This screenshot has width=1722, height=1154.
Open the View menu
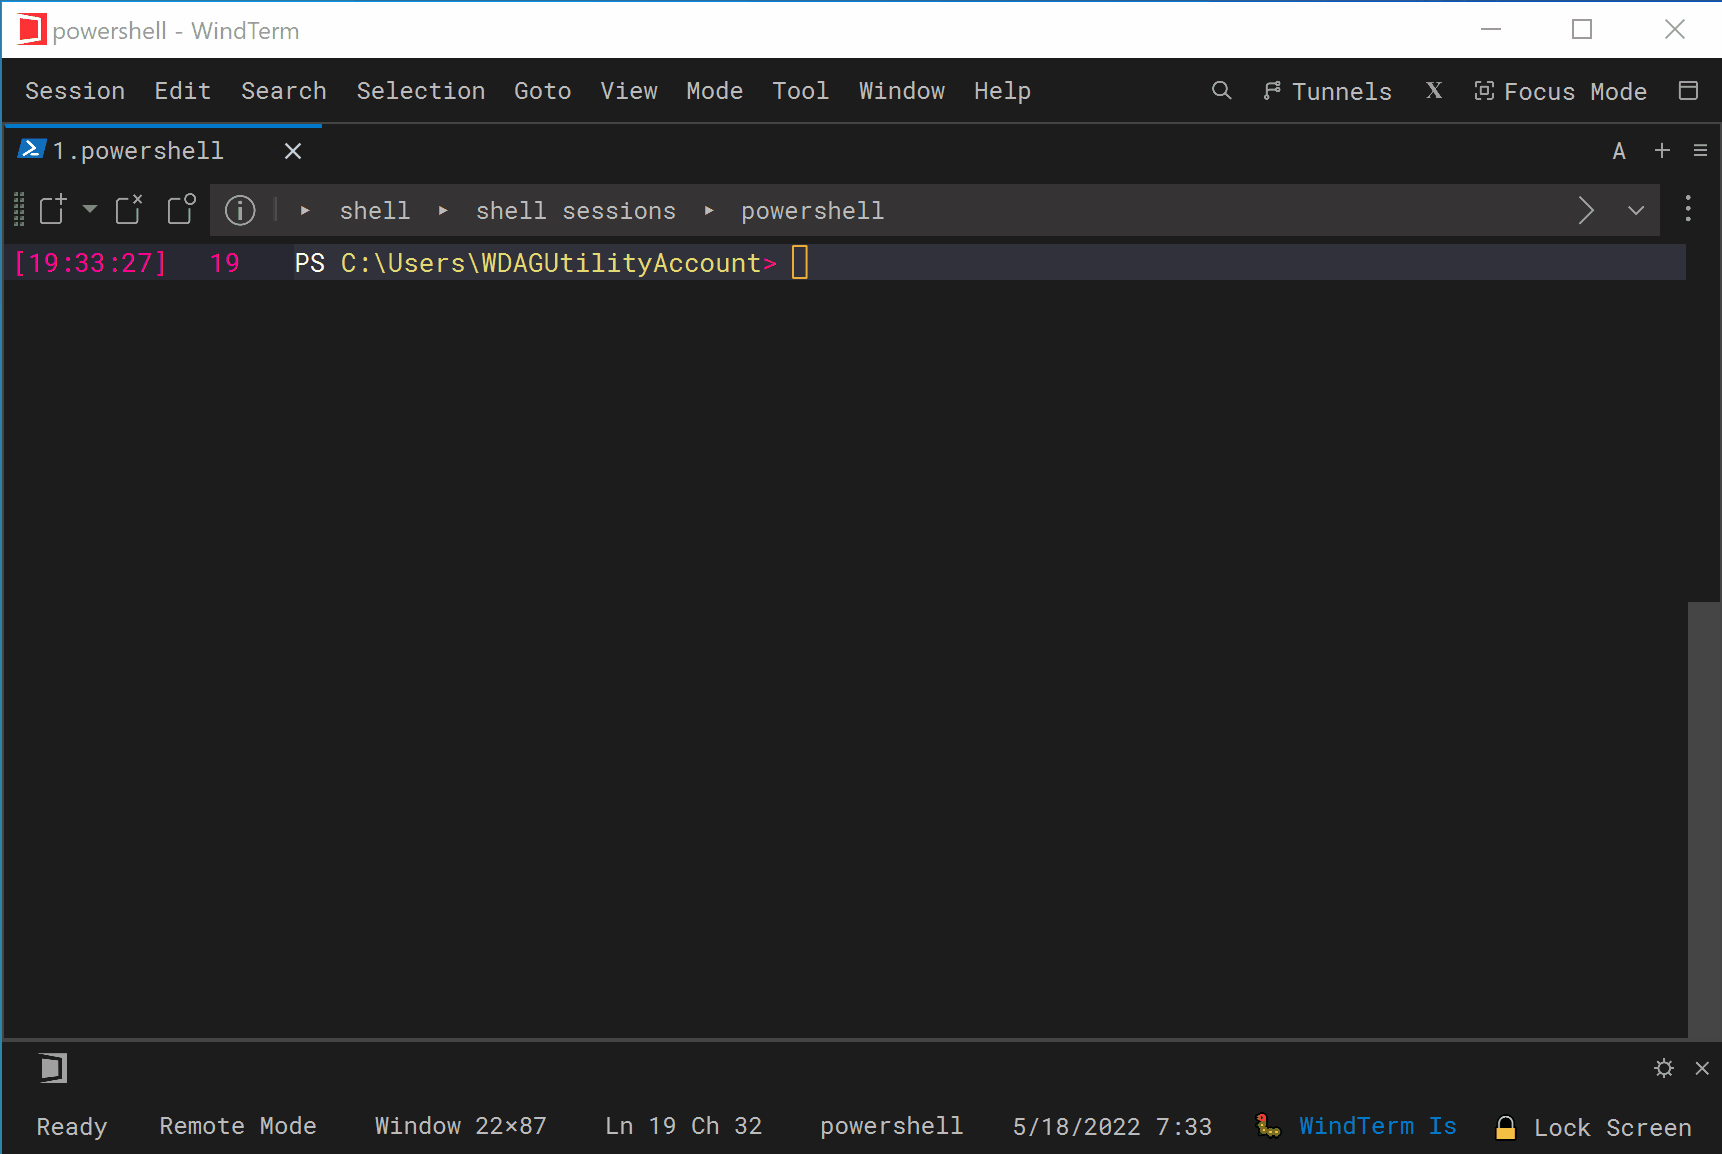[x=629, y=91]
